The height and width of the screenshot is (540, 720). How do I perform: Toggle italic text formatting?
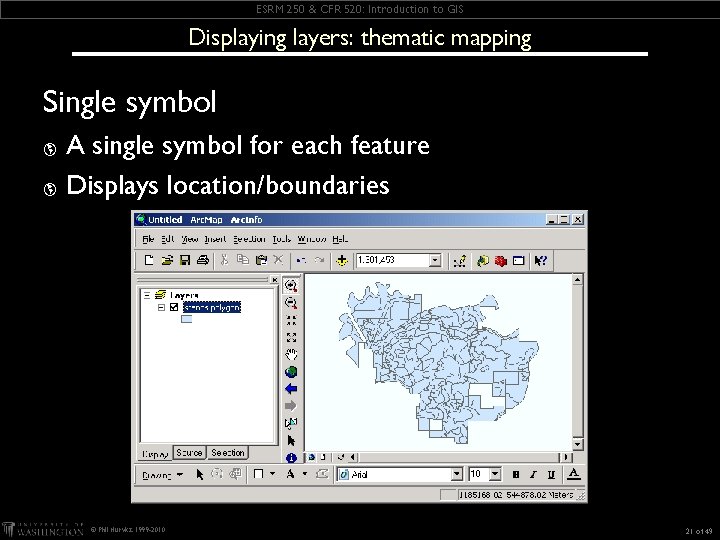533,474
